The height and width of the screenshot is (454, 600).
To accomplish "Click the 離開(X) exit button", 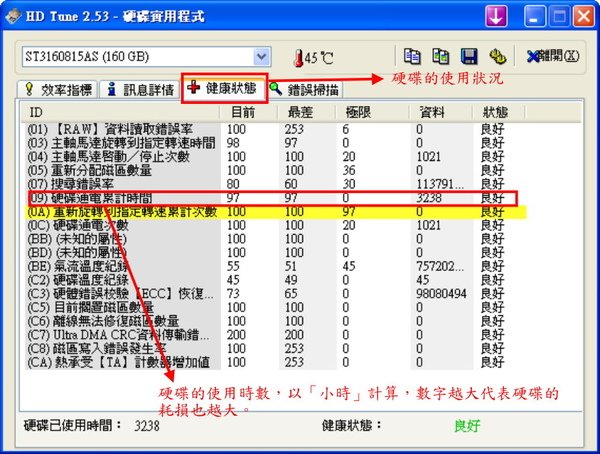I will click(553, 57).
